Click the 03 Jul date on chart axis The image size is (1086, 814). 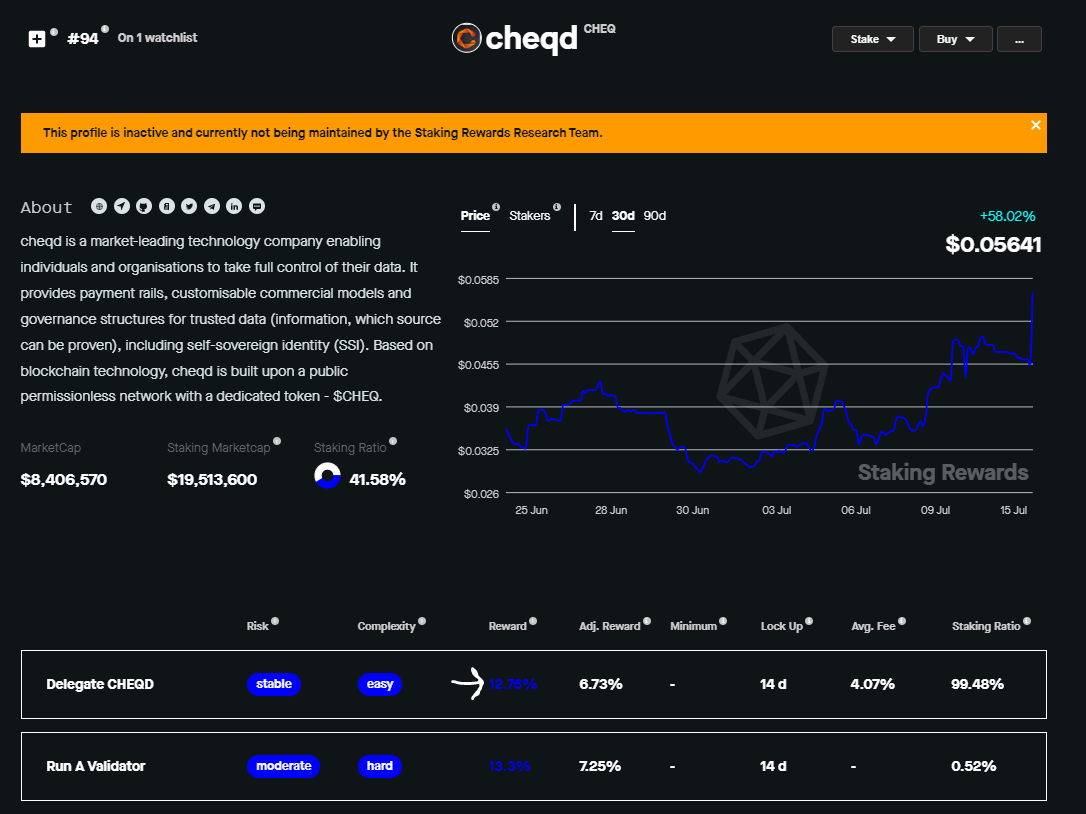776,510
